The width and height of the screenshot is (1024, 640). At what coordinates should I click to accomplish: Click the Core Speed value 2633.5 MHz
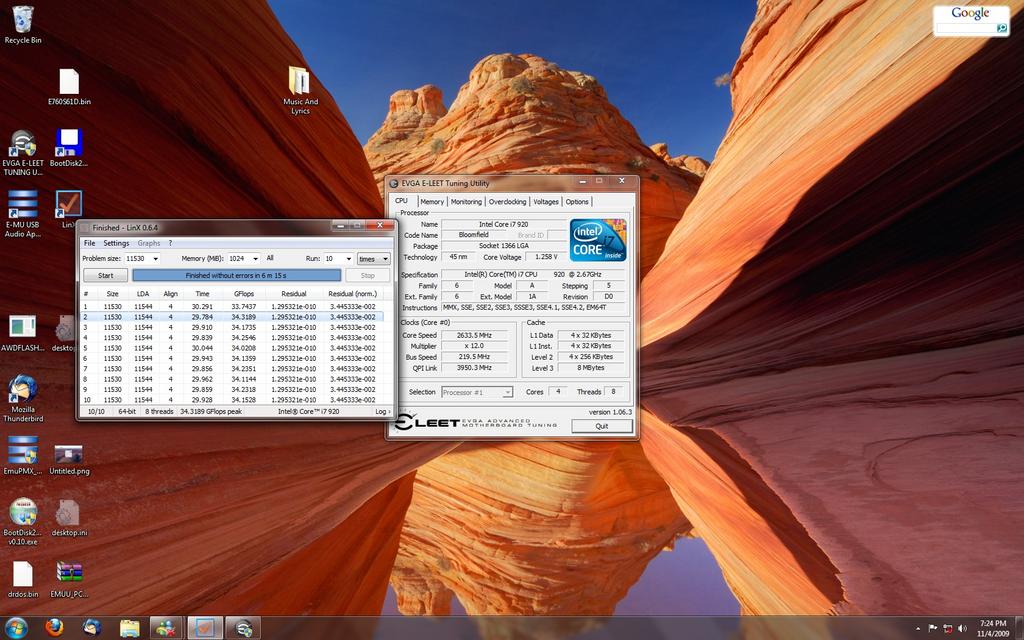(475, 335)
